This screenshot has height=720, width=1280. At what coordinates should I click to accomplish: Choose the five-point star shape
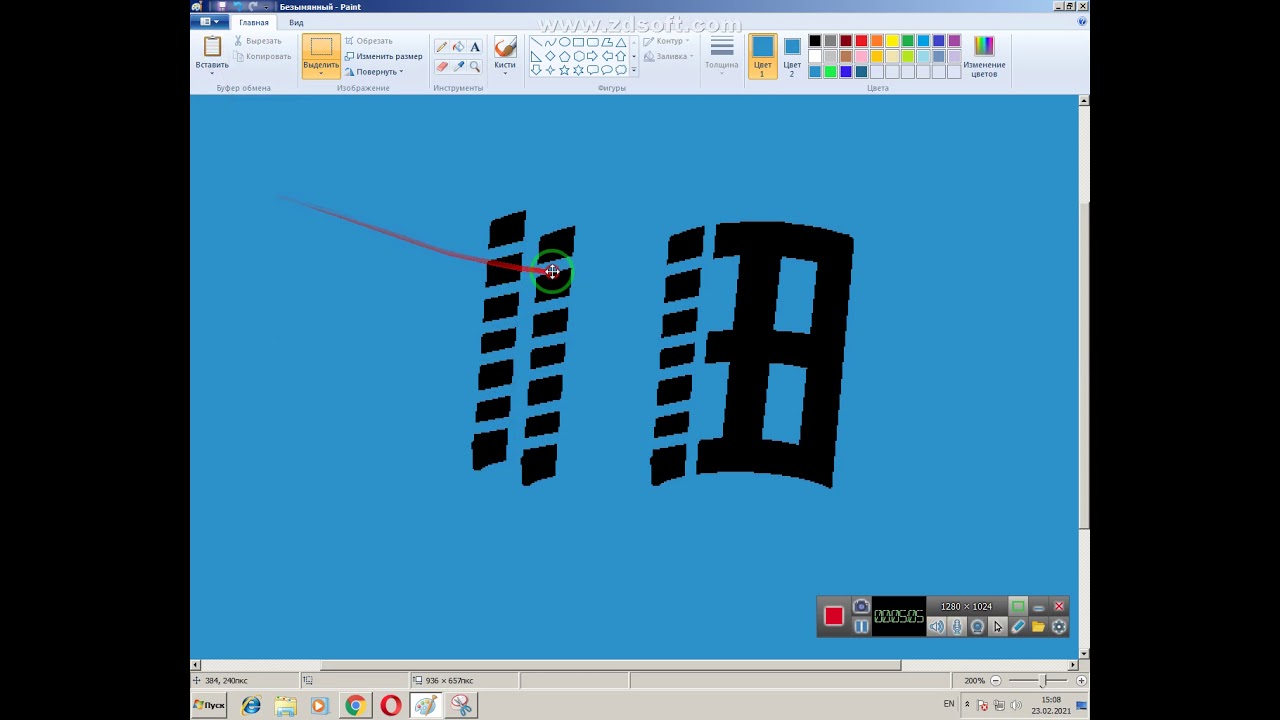(x=564, y=70)
